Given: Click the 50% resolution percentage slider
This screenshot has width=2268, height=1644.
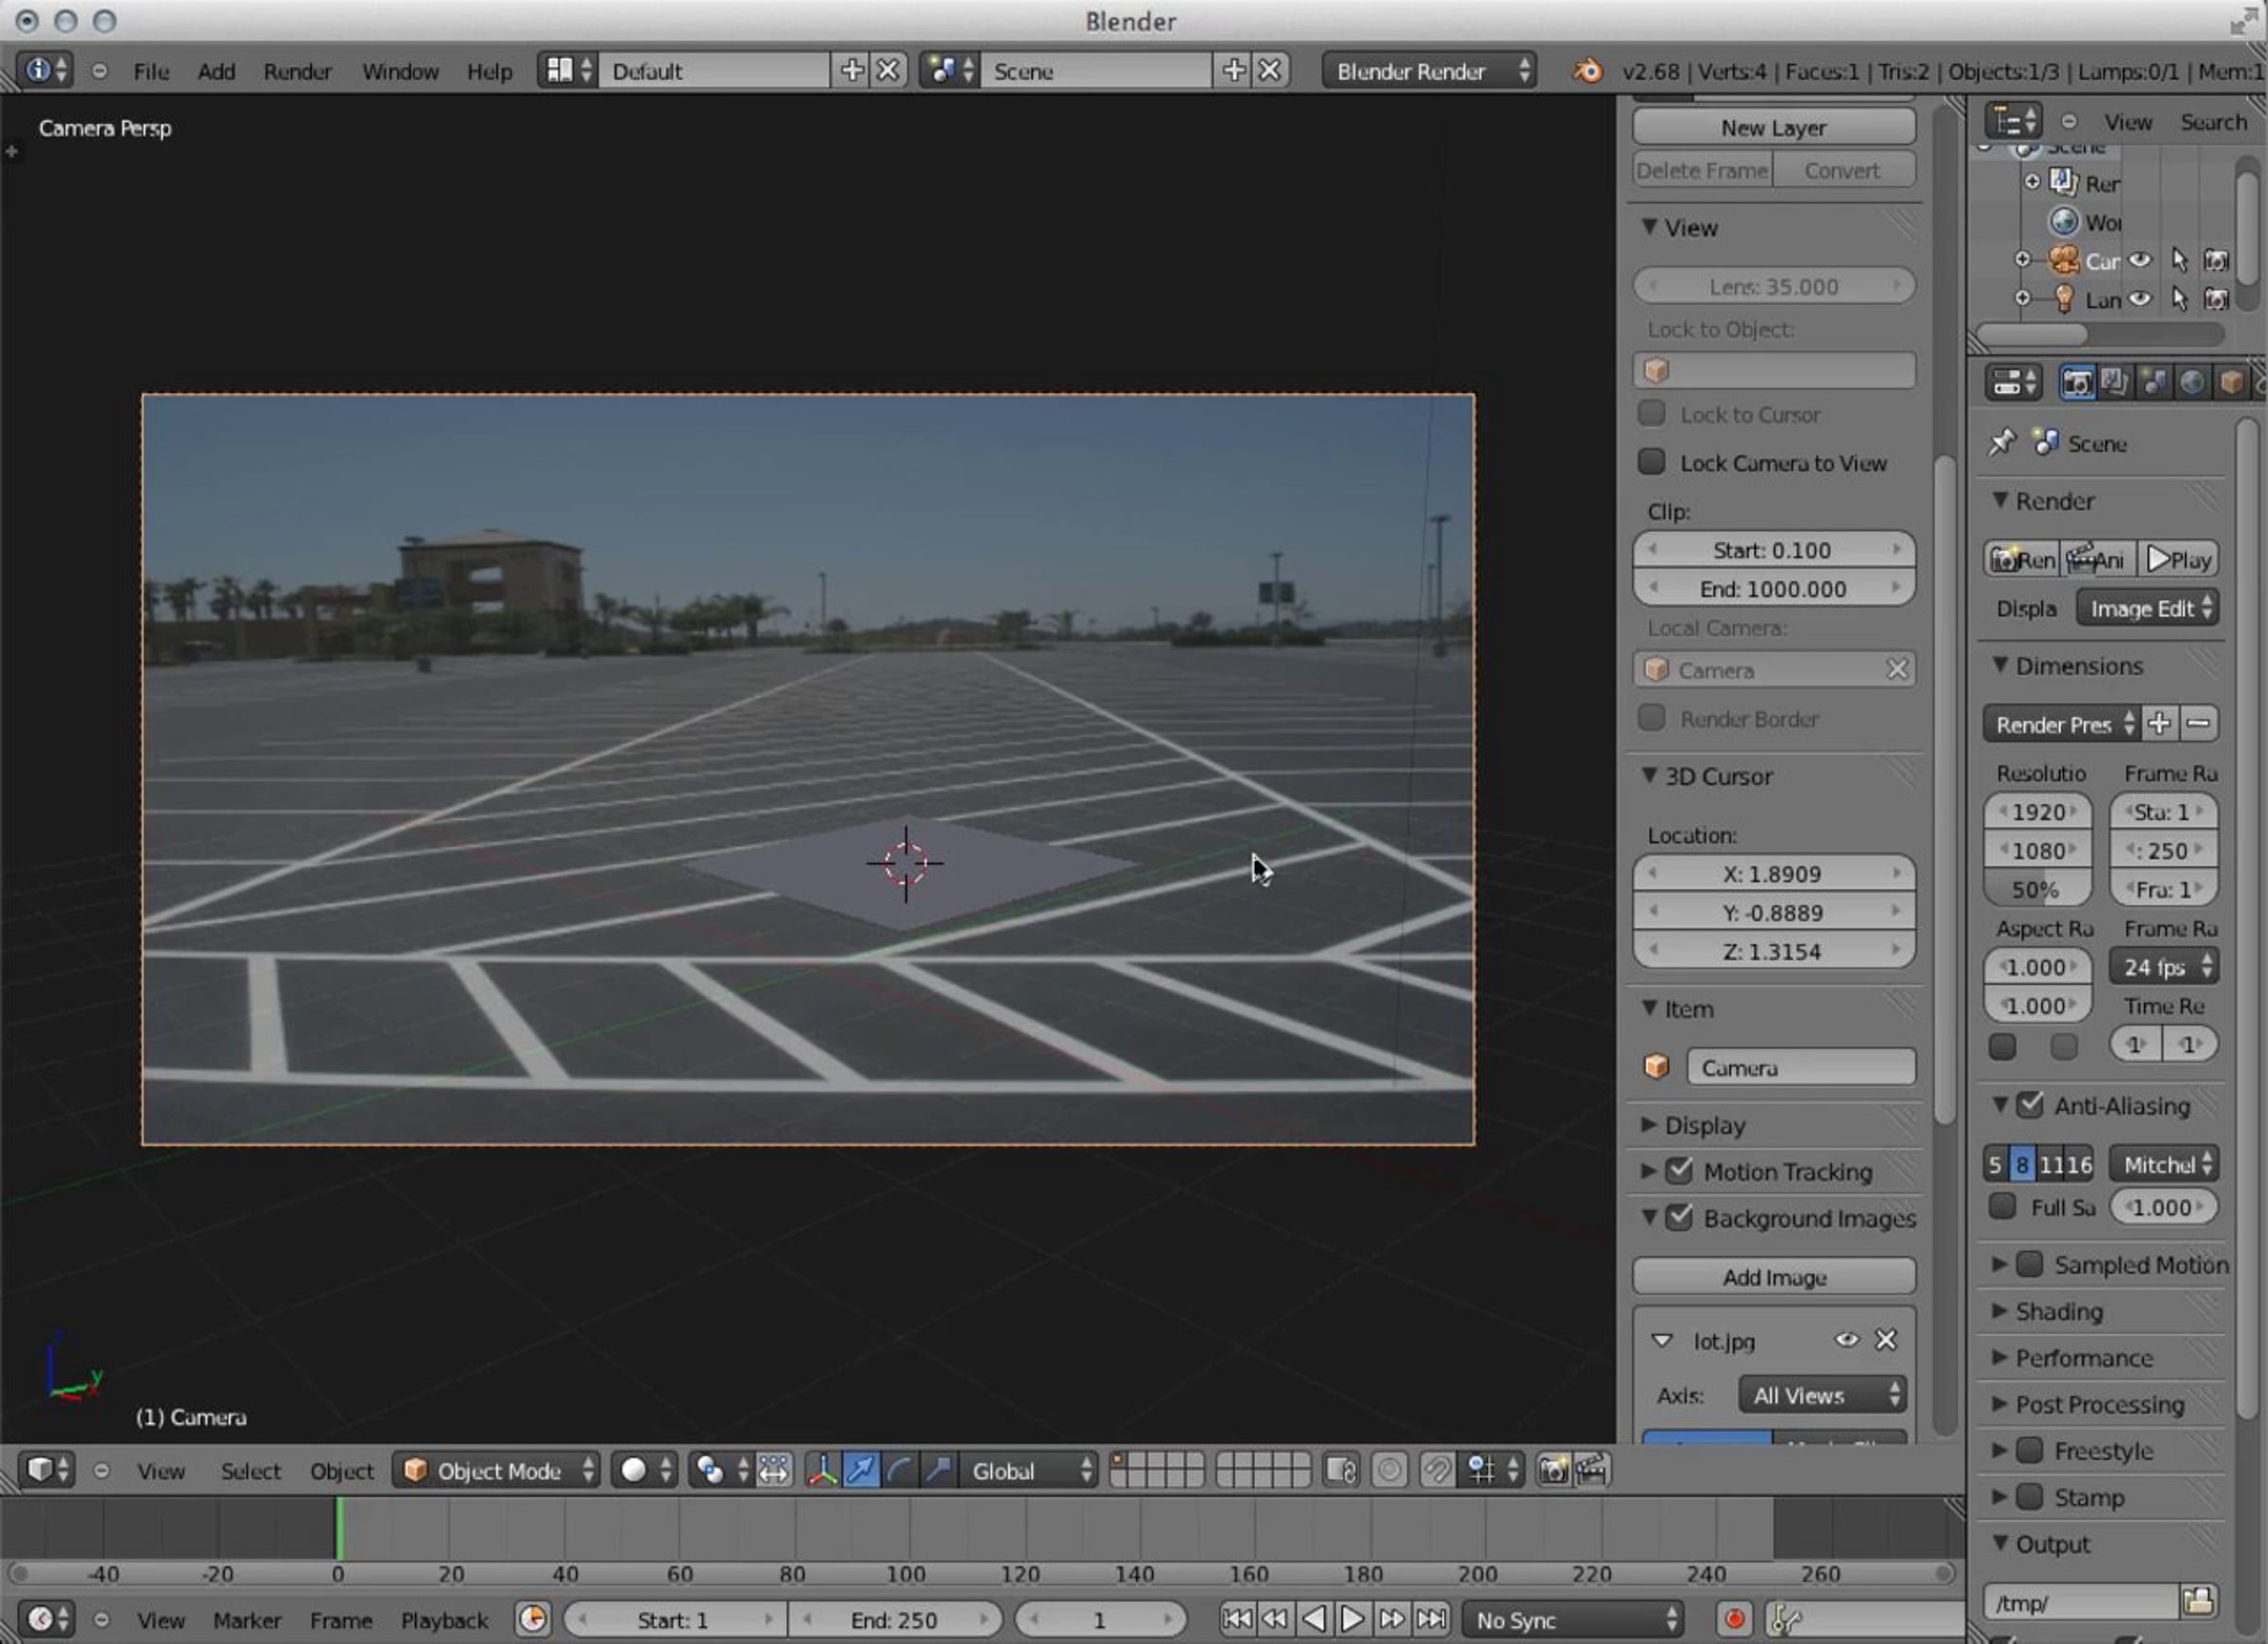Looking at the screenshot, I should coord(2036,889).
